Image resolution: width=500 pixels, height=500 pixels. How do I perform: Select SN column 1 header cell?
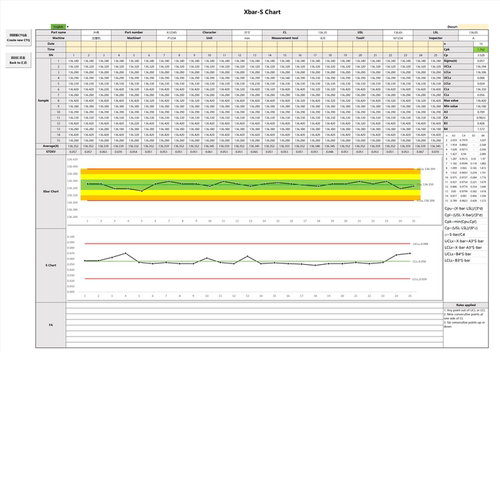pyautogui.click(x=73, y=55)
